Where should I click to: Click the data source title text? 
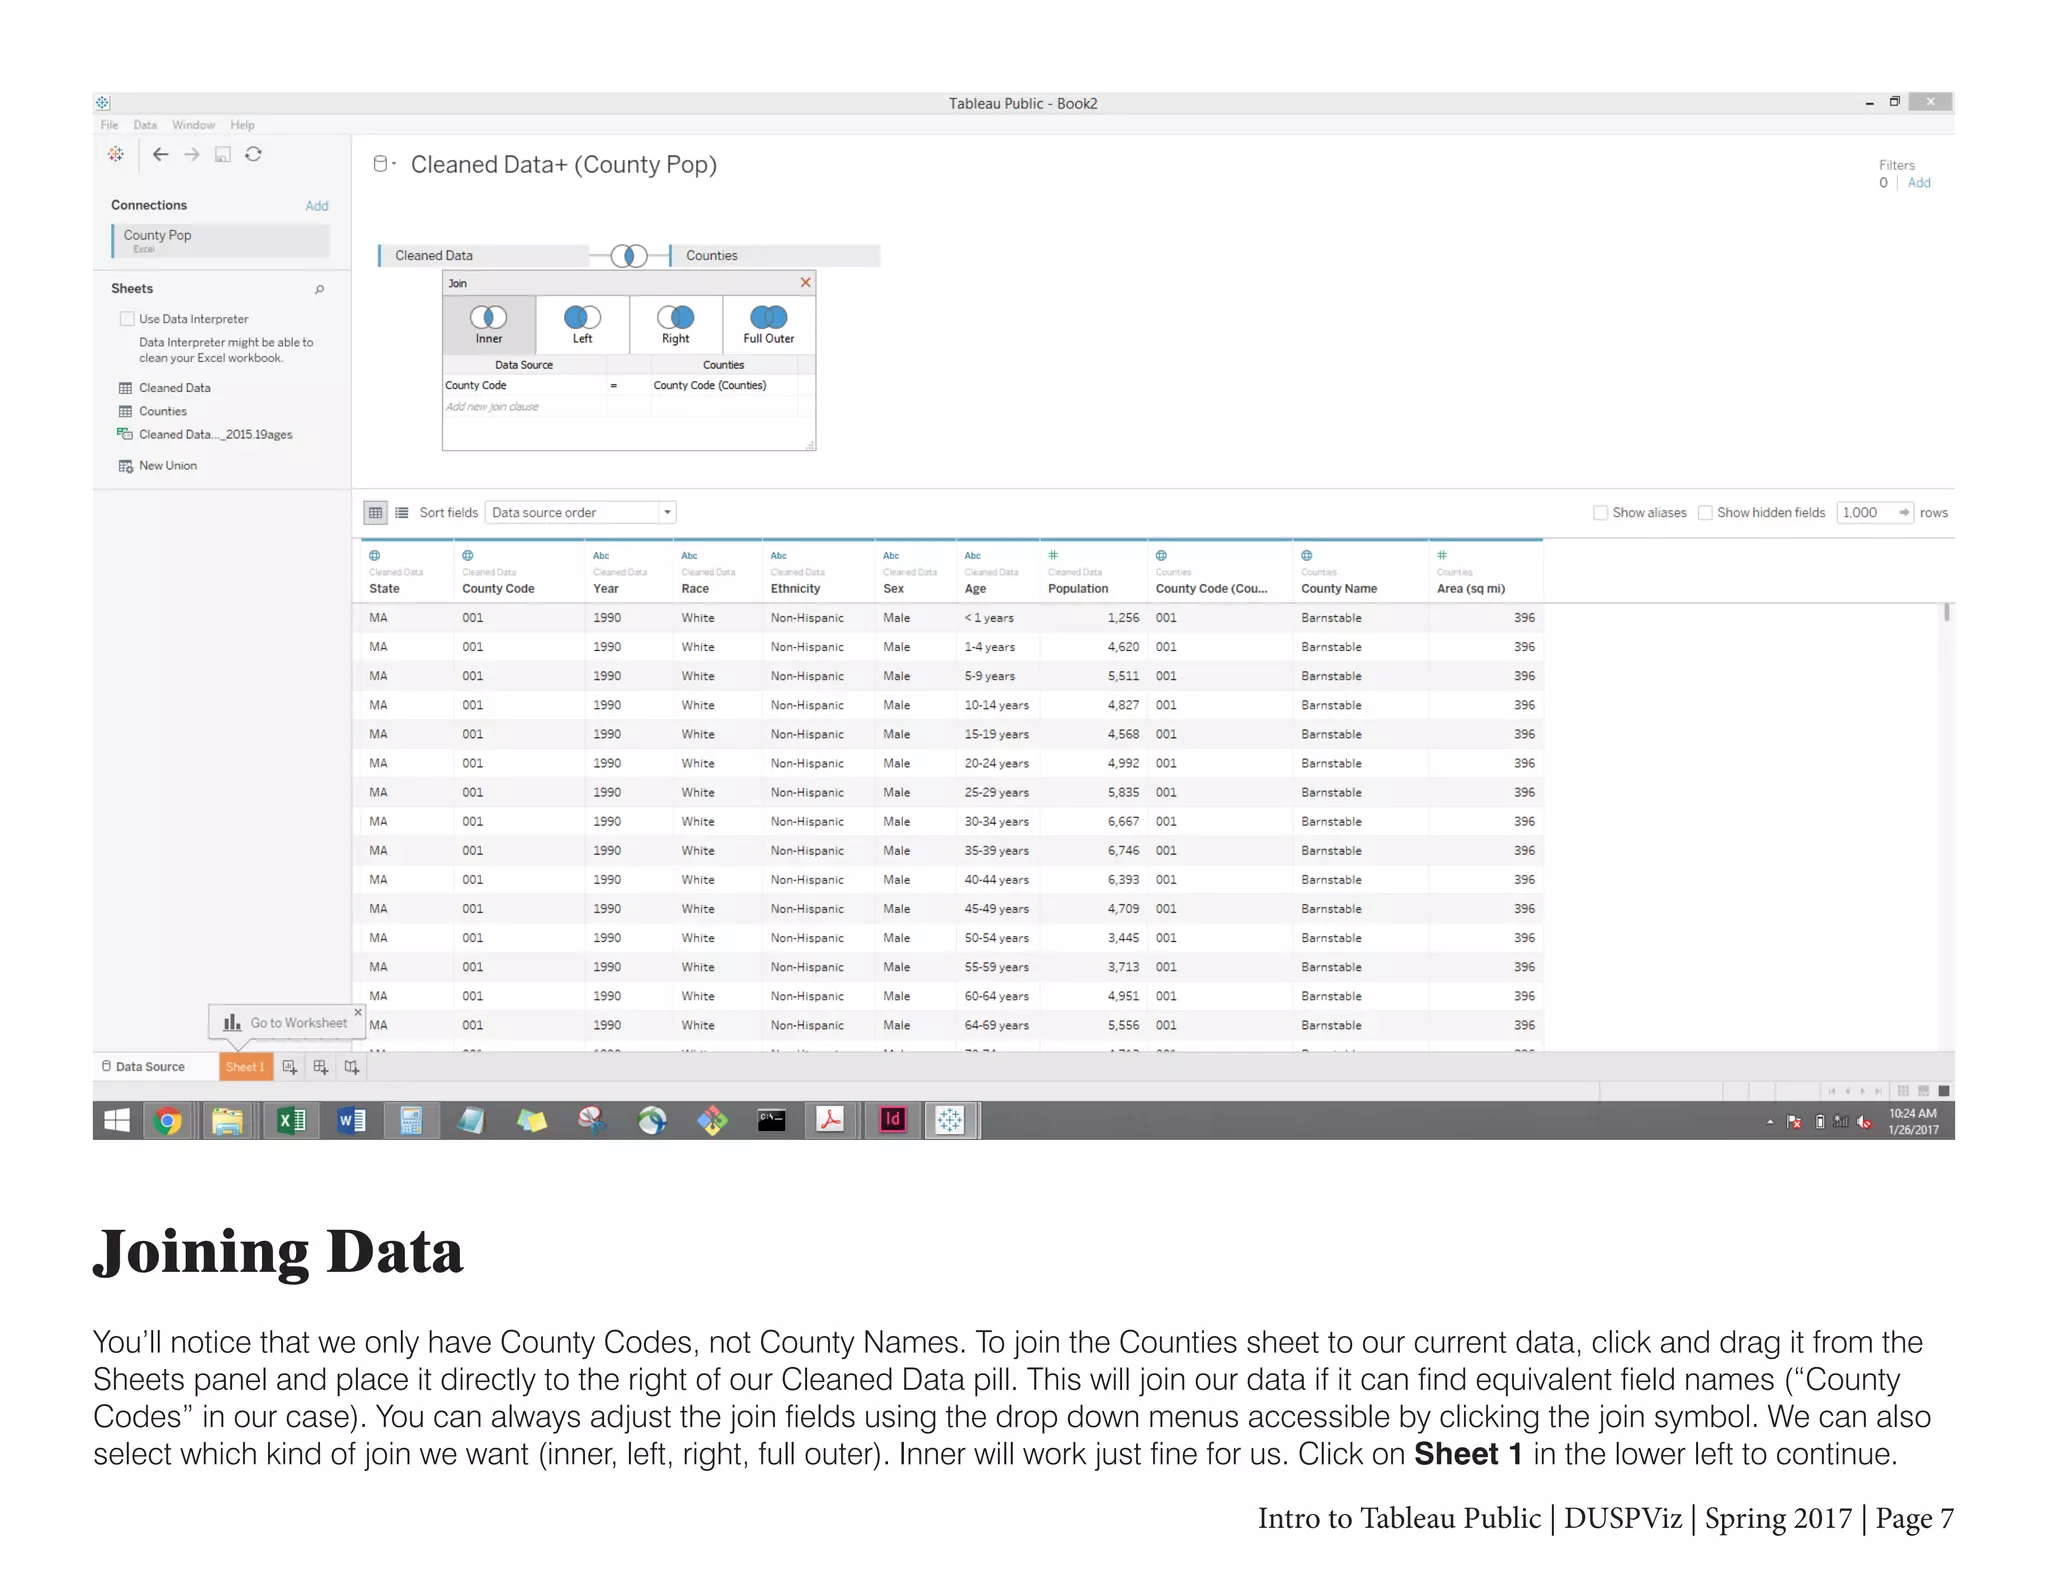click(564, 165)
